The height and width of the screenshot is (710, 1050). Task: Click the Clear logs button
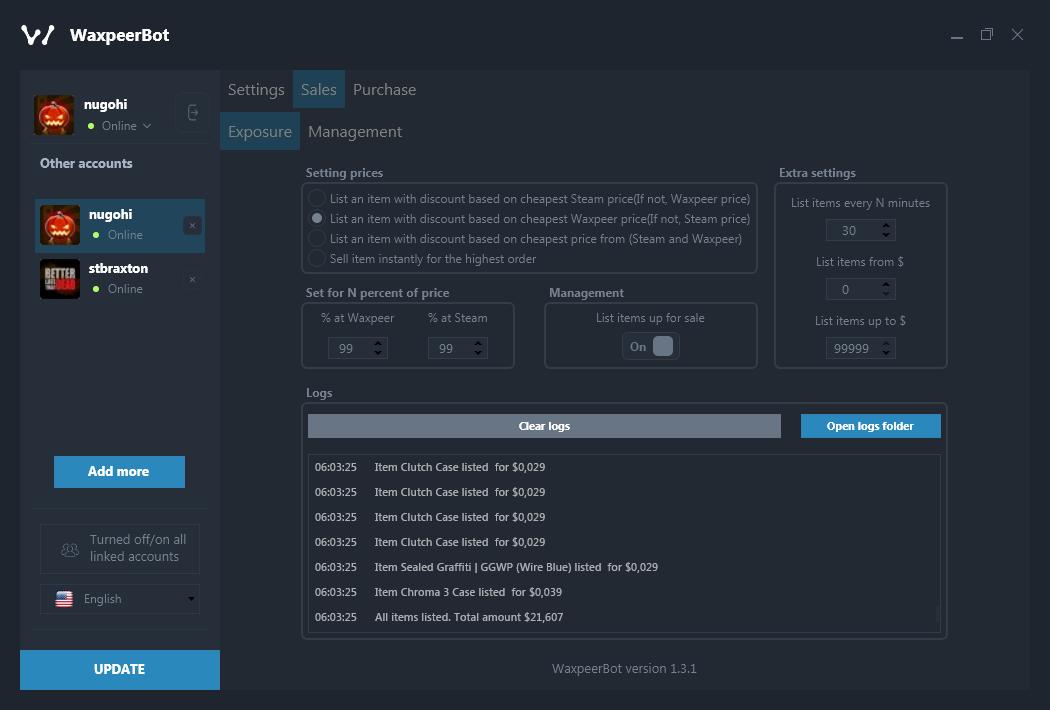(x=544, y=426)
